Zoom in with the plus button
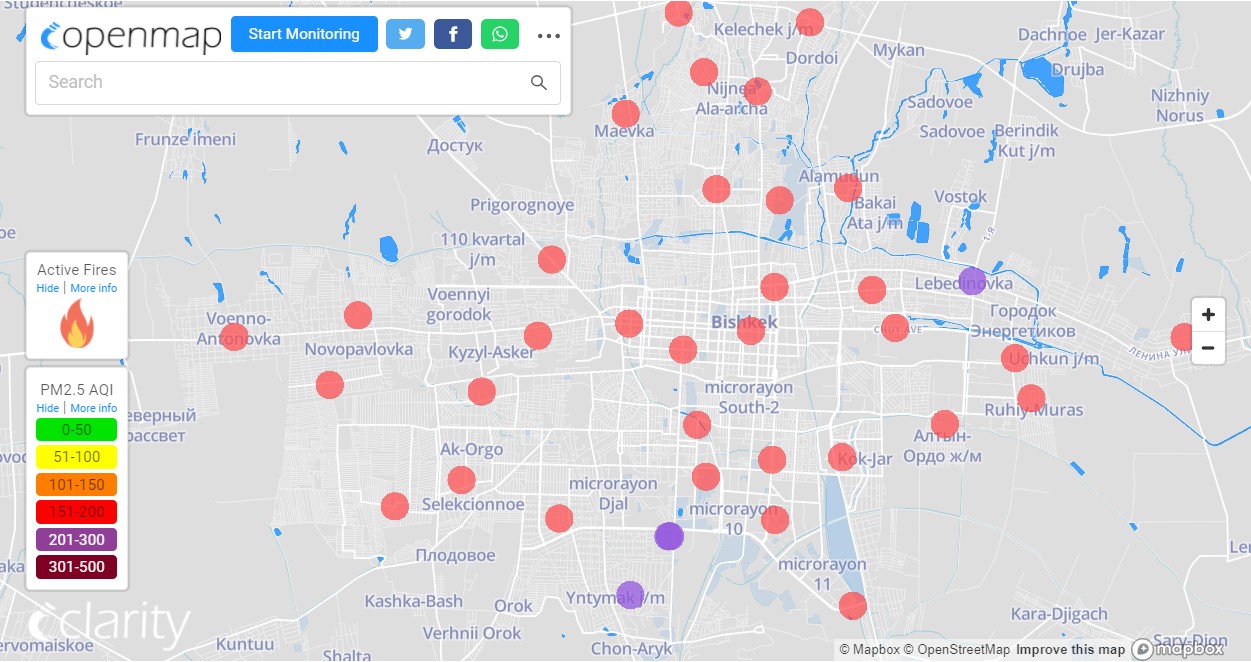This screenshot has height=662, width=1251. point(1208,315)
